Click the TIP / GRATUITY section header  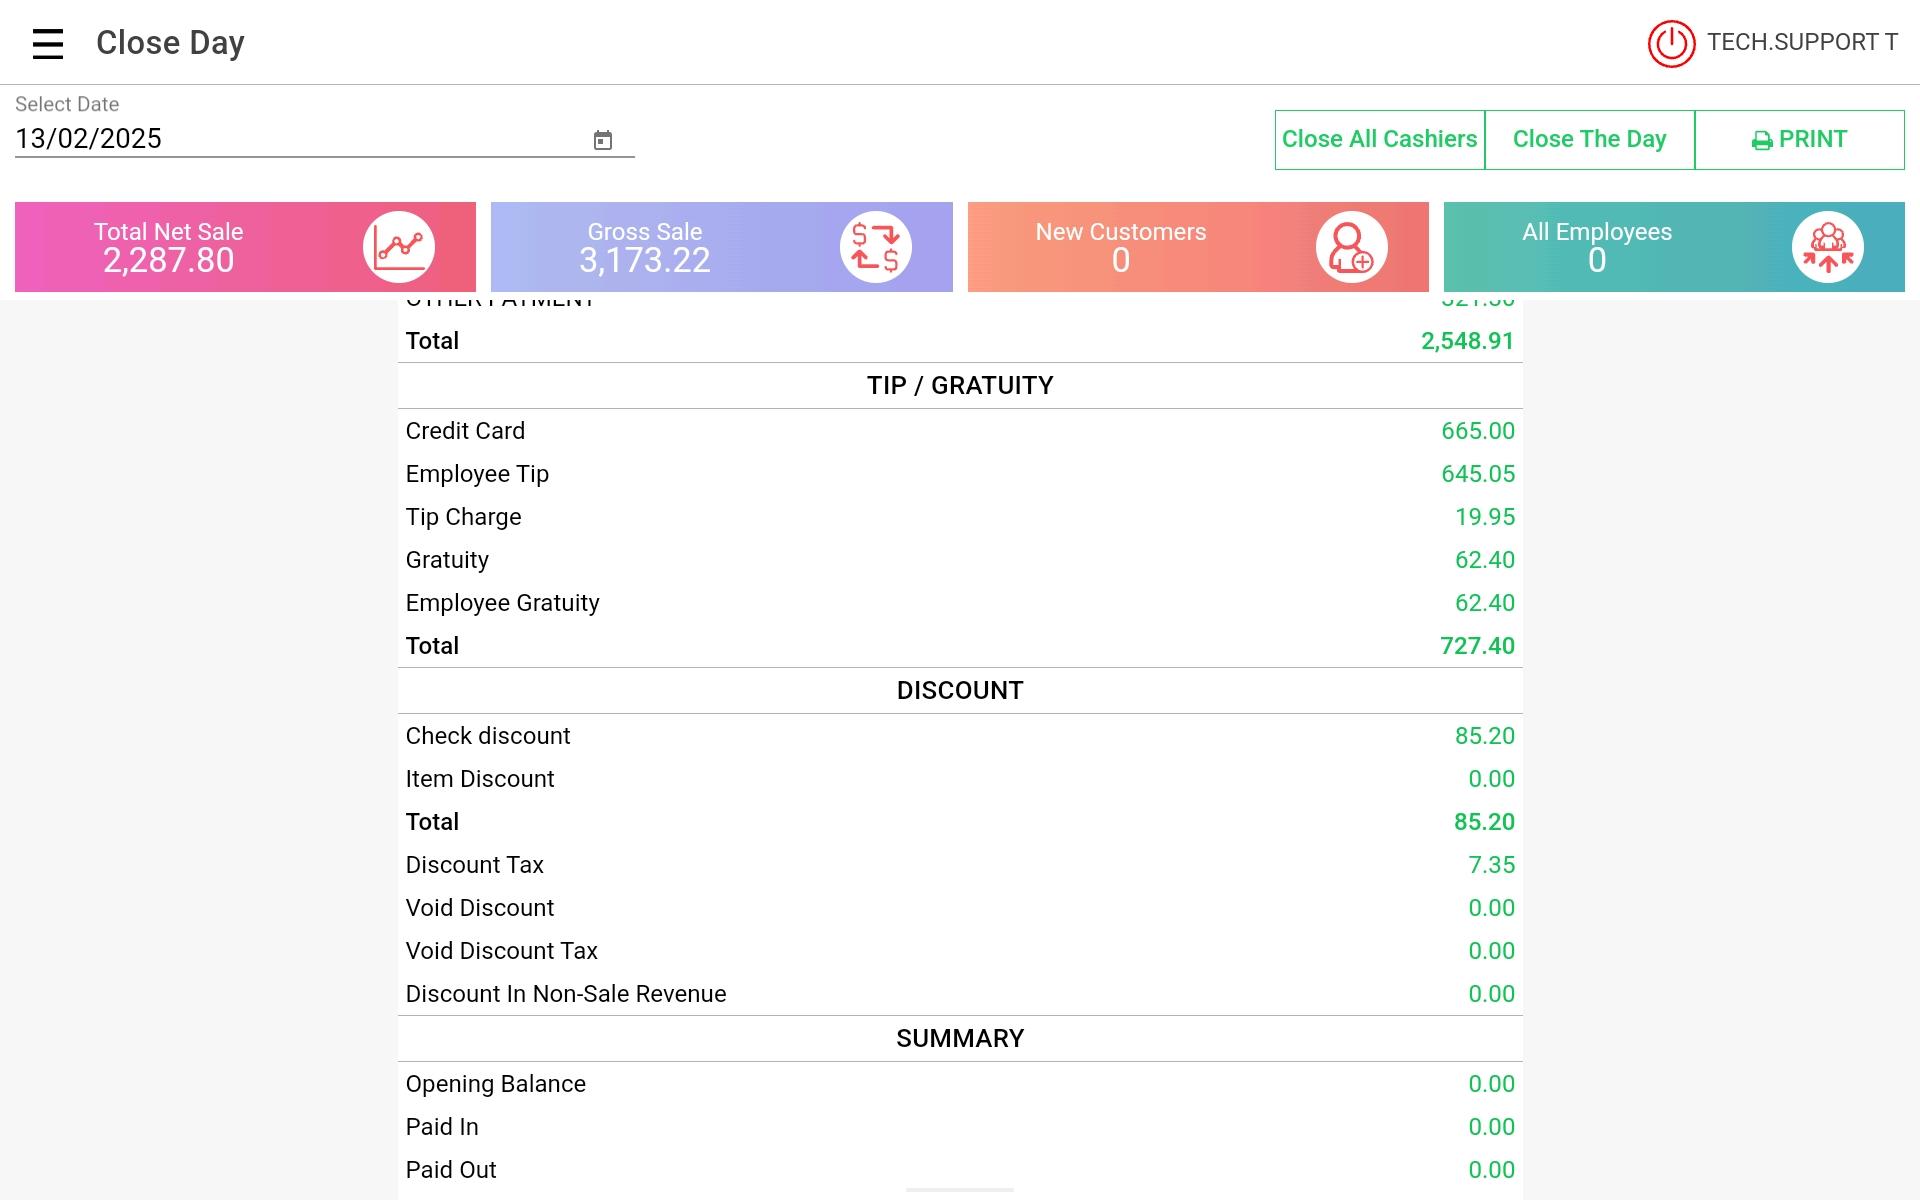pos(960,386)
